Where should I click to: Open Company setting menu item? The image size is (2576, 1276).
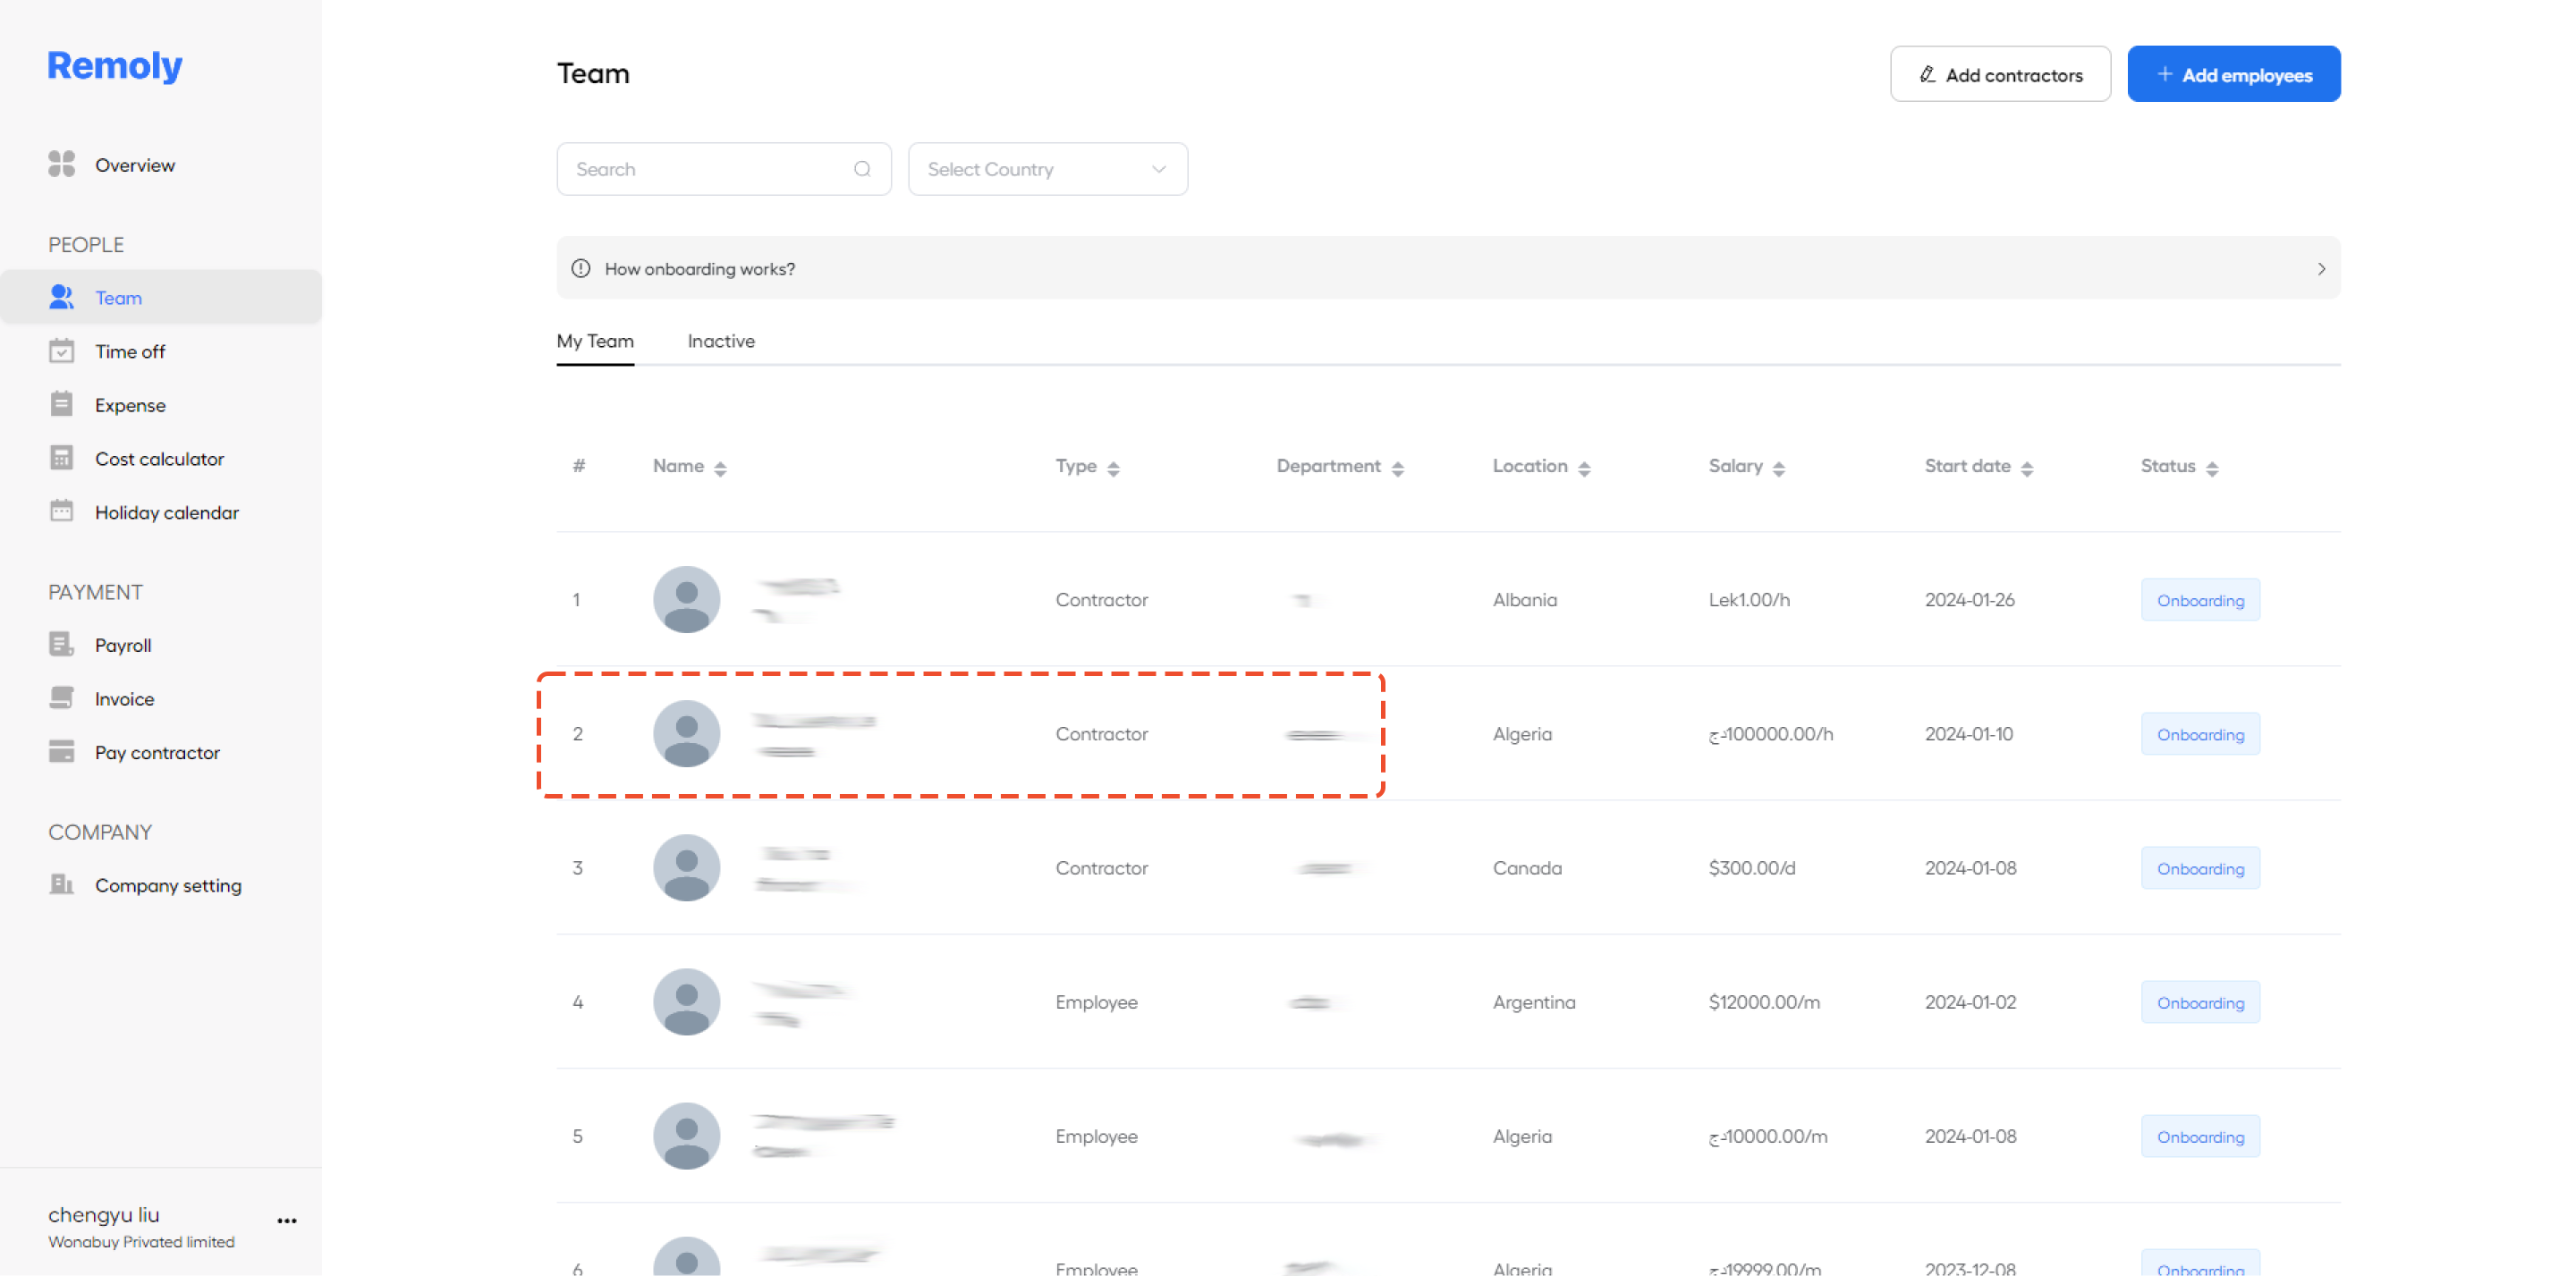click(168, 885)
